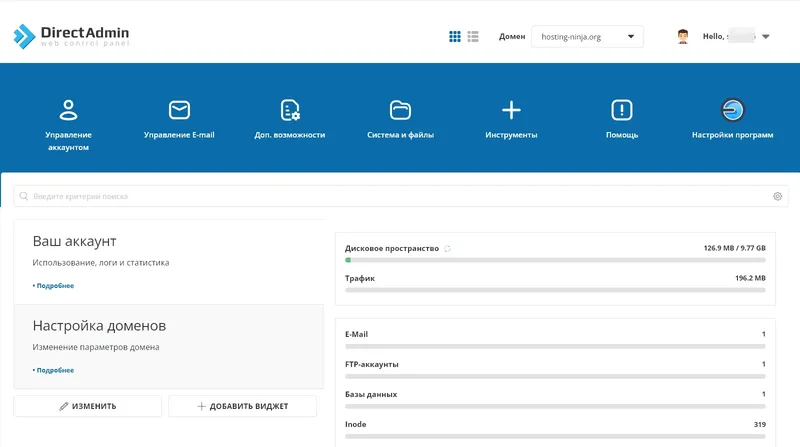
Task: Click the ИЗМЕНИТЬ button
Action: point(88,406)
